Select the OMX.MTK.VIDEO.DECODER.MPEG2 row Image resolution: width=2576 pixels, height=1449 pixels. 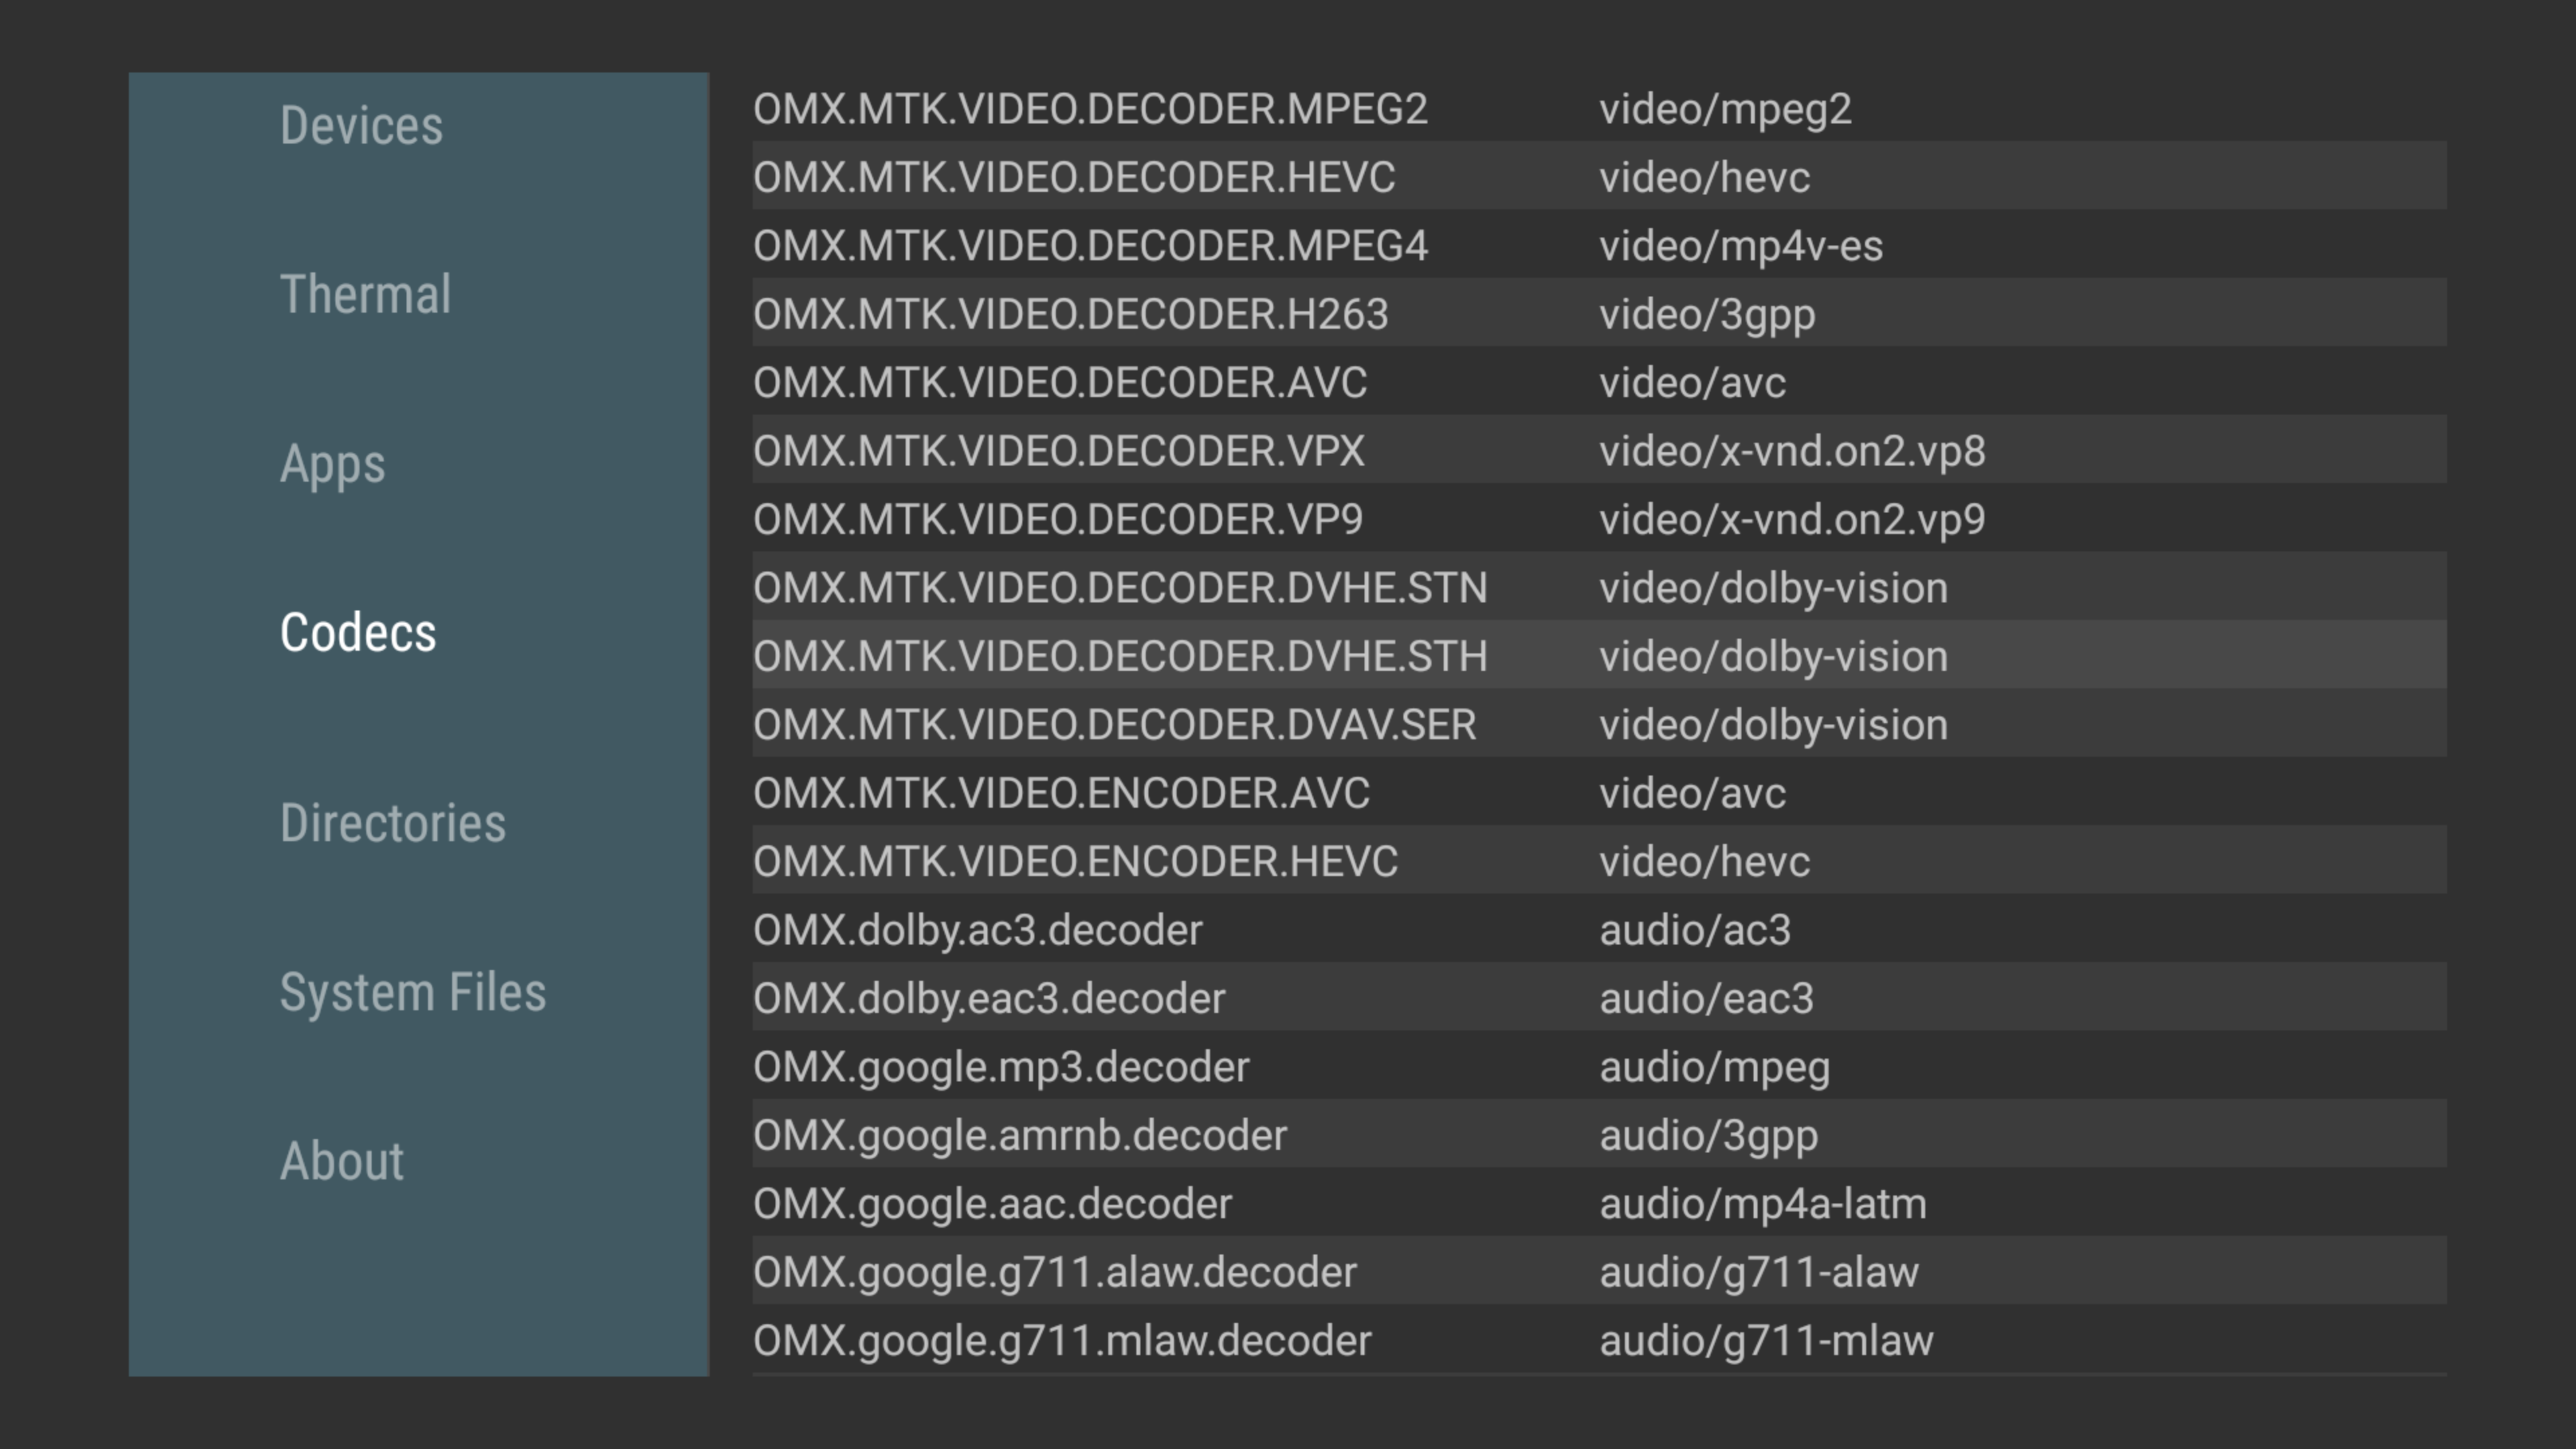(1599, 108)
